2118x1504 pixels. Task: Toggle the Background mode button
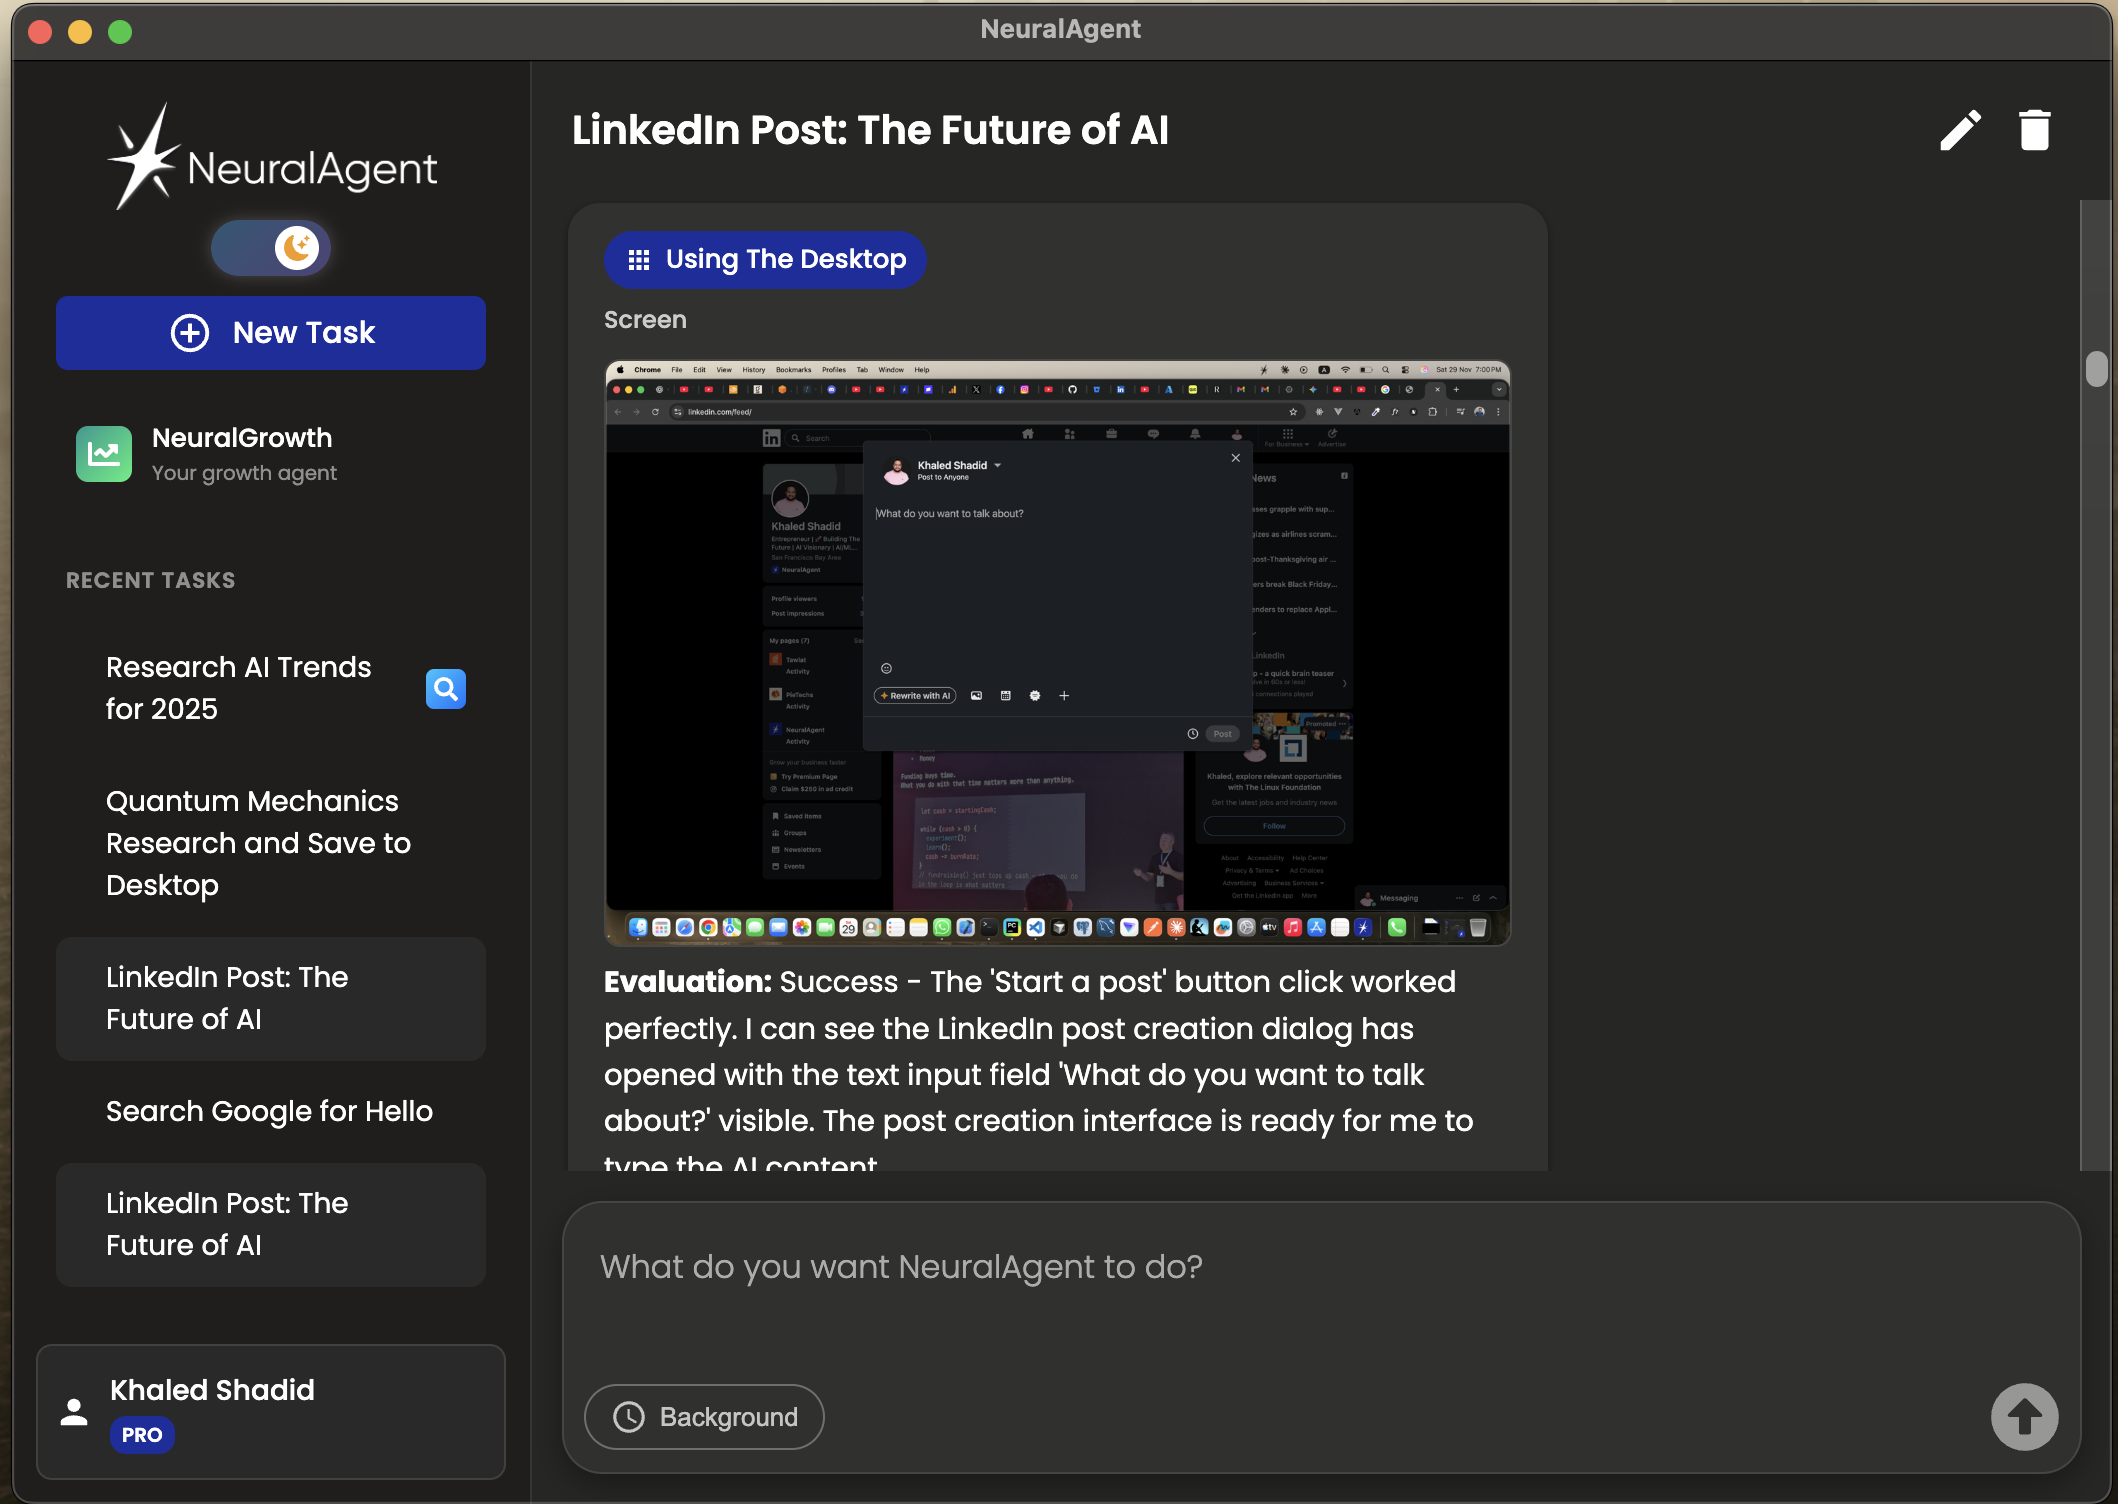pos(704,1416)
